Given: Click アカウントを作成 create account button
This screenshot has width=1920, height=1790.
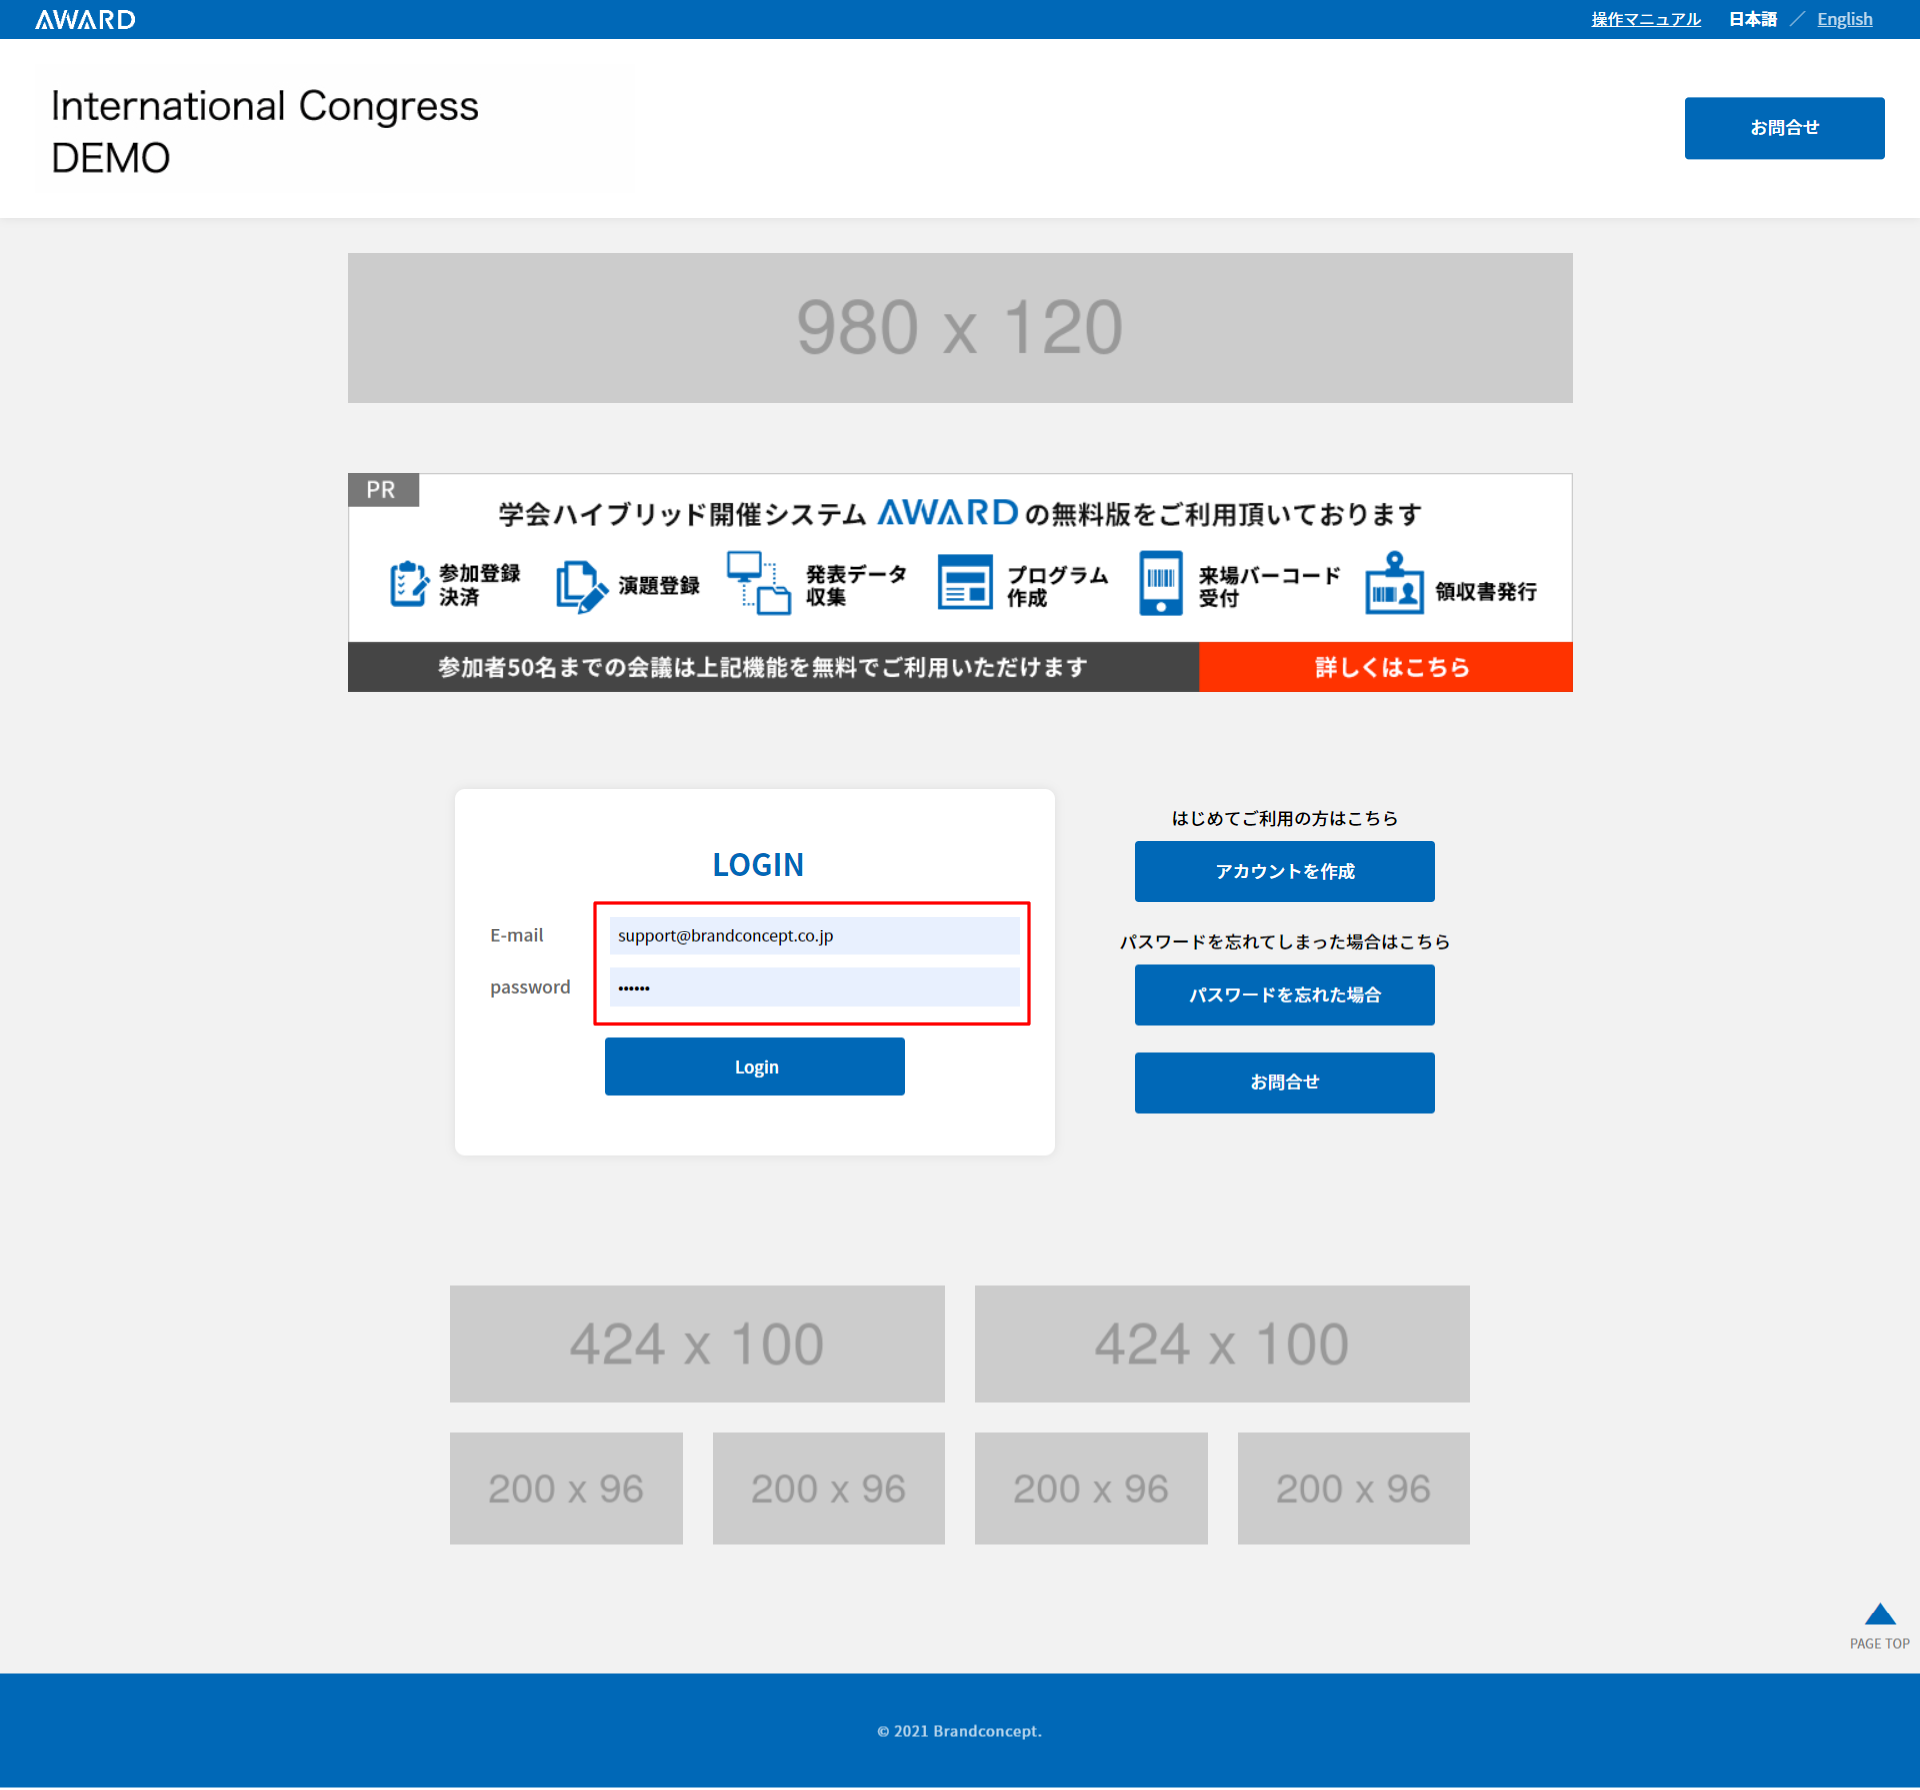Looking at the screenshot, I should point(1284,871).
